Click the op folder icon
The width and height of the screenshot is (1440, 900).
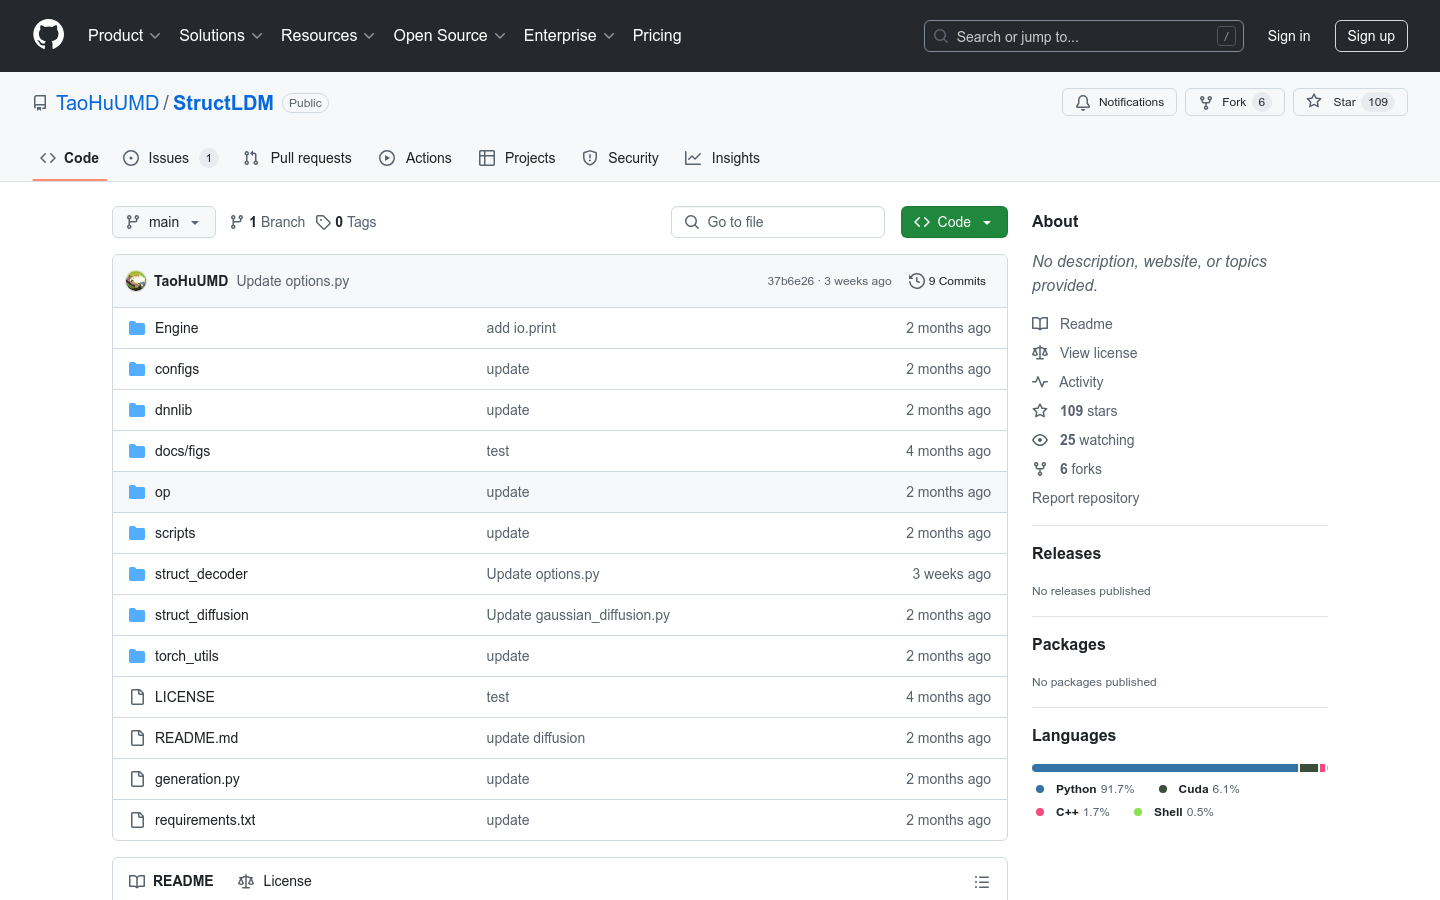point(137,492)
